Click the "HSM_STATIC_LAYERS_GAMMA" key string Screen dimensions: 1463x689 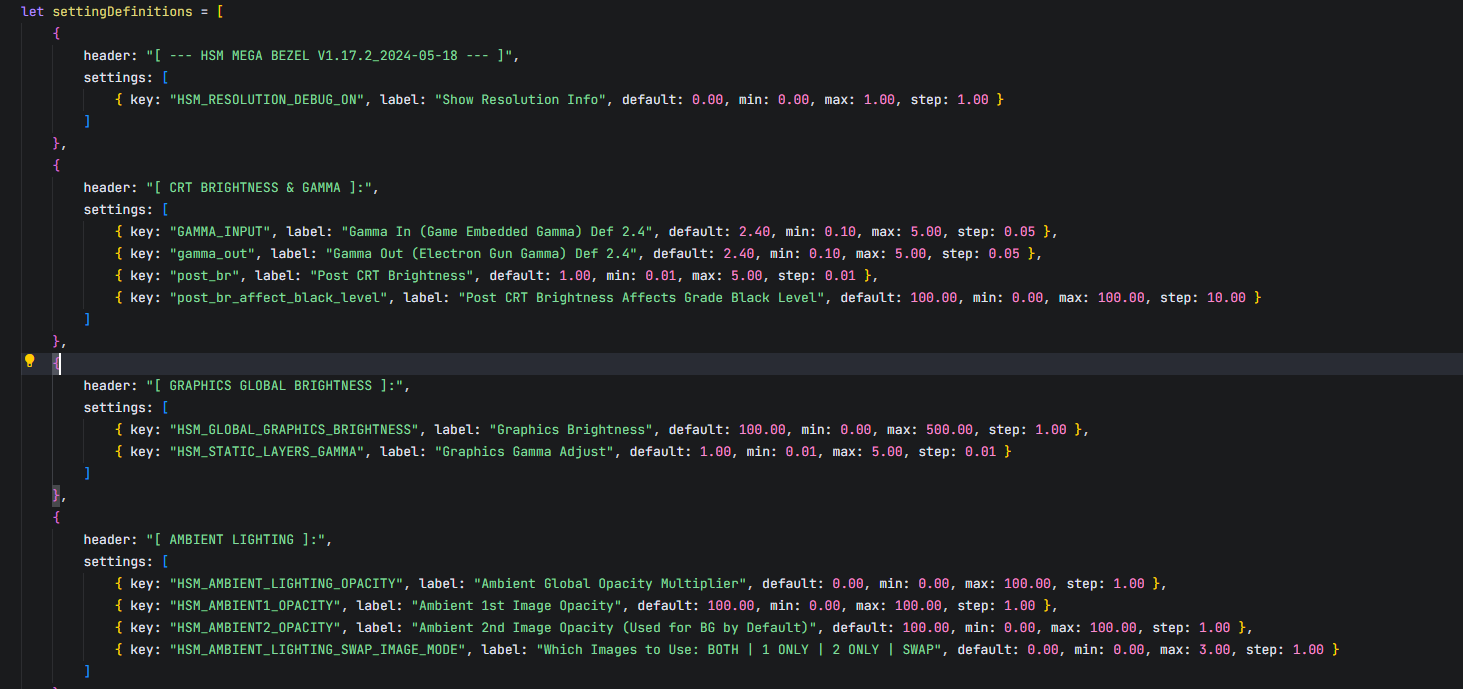pyautogui.click(x=267, y=451)
